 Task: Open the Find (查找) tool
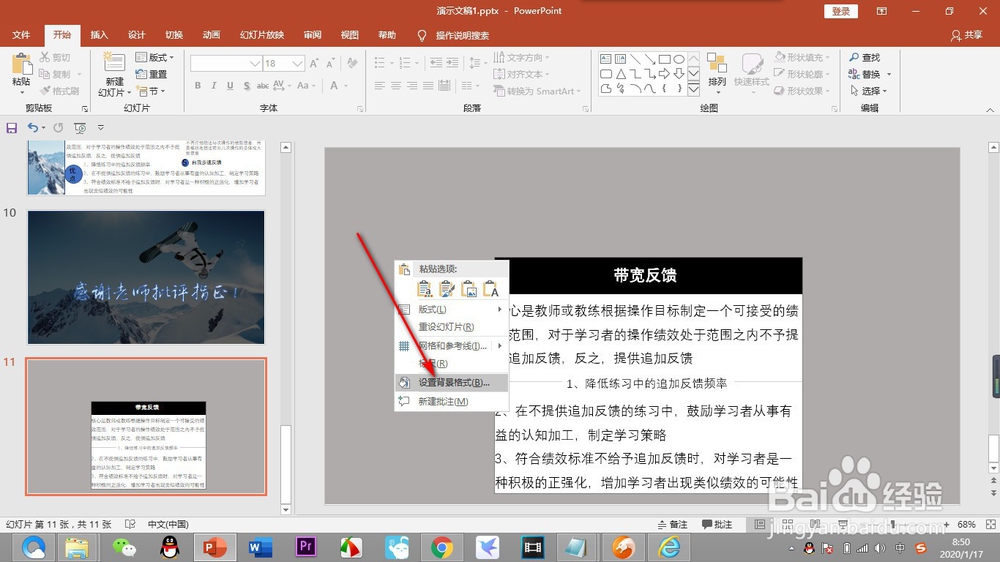point(864,57)
